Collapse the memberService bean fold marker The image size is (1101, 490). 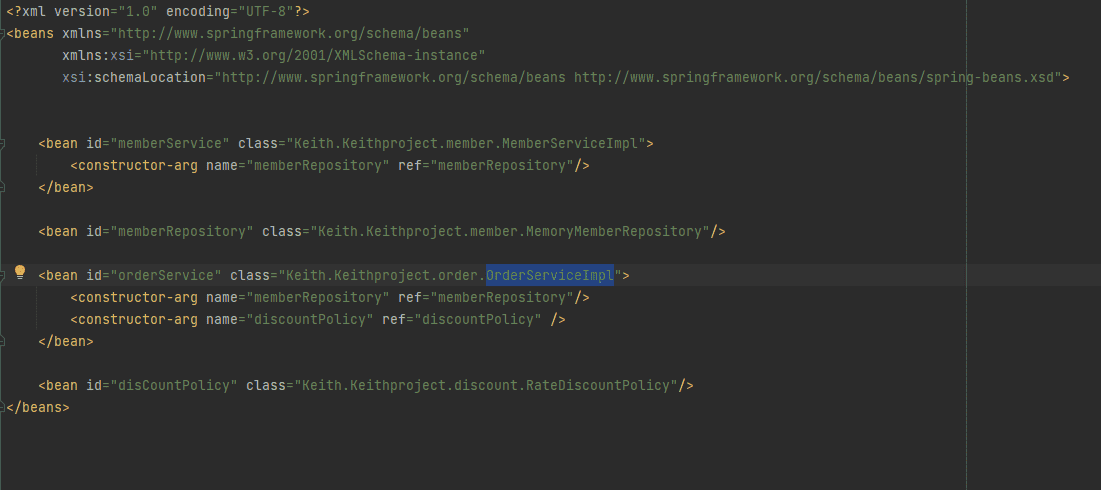click(x=3, y=144)
